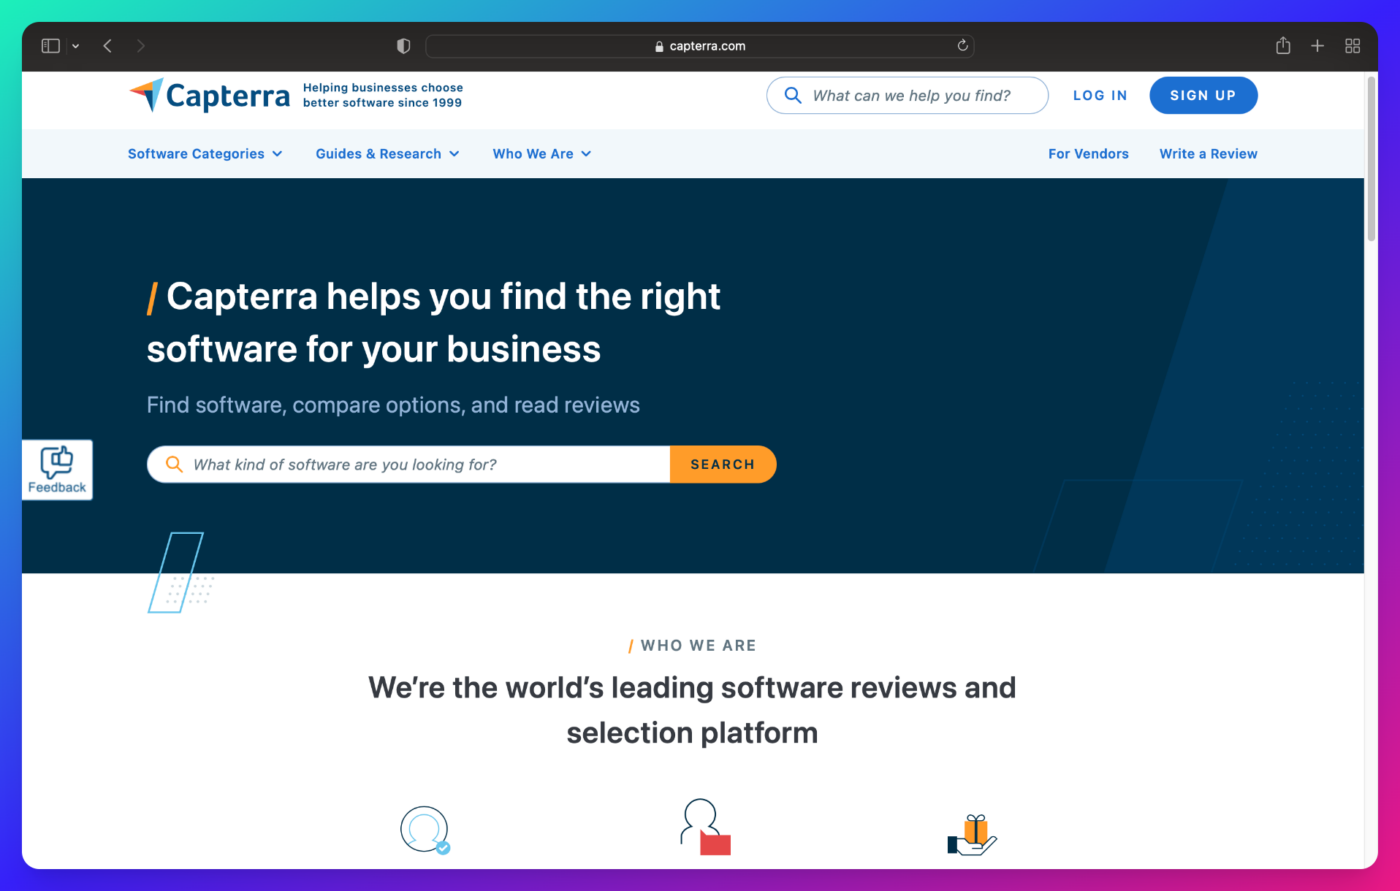The image size is (1400, 891).
Task: Click the red-folder person illustration icon
Action: click(x=703, y=824)
